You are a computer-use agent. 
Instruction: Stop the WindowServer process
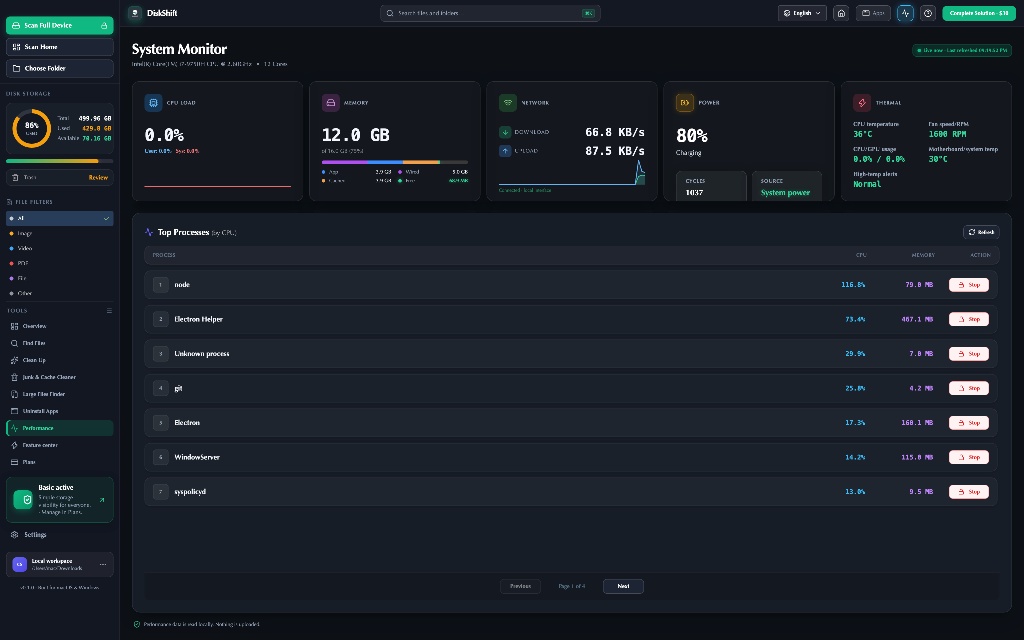(x=968, y=457)
